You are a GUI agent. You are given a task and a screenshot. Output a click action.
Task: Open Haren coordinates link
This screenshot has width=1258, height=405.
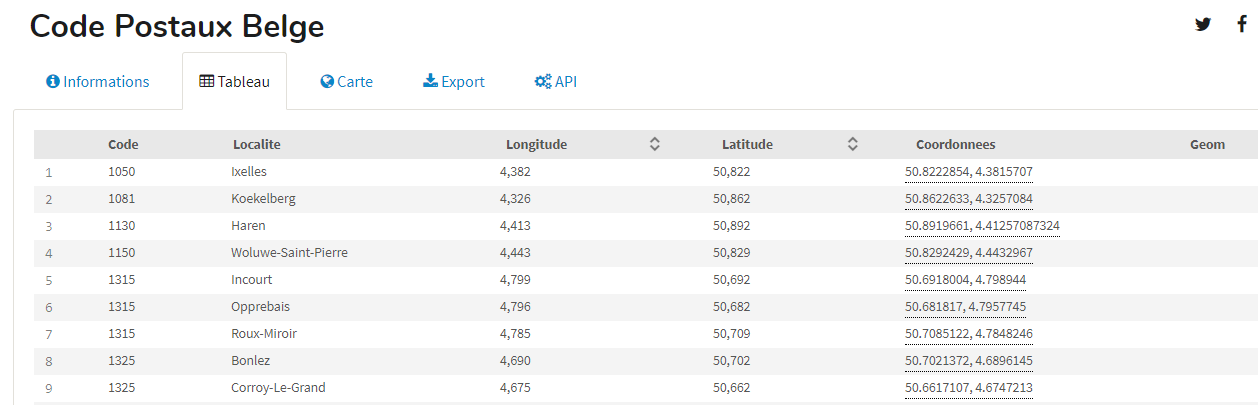coord(982,226)
